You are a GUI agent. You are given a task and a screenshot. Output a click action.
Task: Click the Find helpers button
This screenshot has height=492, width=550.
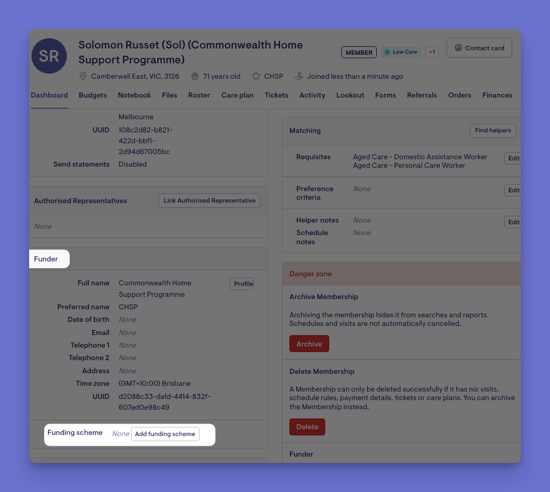pyautogui.click(x=493, y=131)
